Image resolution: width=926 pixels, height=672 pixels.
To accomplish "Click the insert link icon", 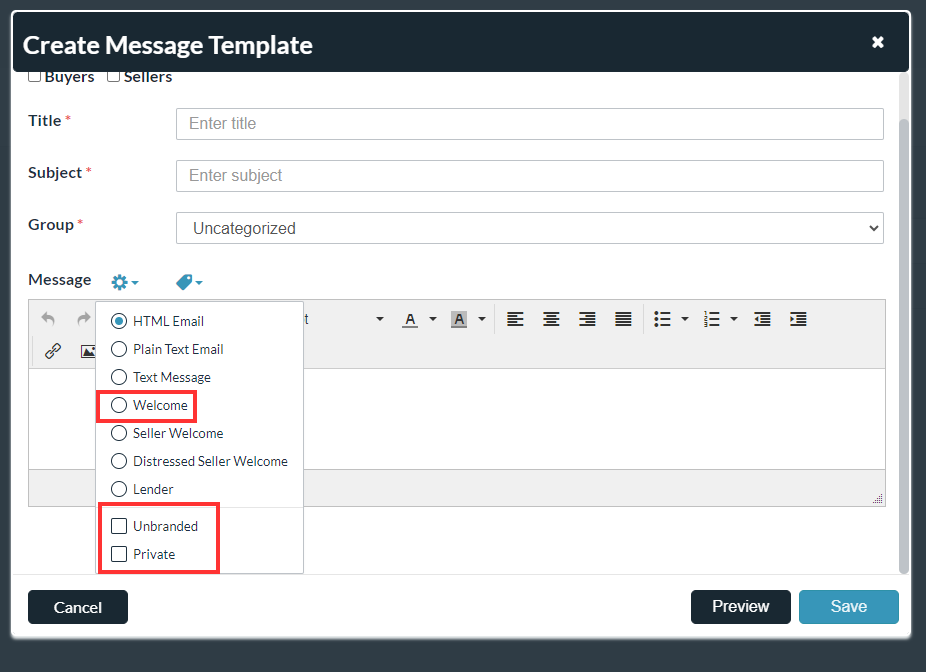I will (53, 351).
